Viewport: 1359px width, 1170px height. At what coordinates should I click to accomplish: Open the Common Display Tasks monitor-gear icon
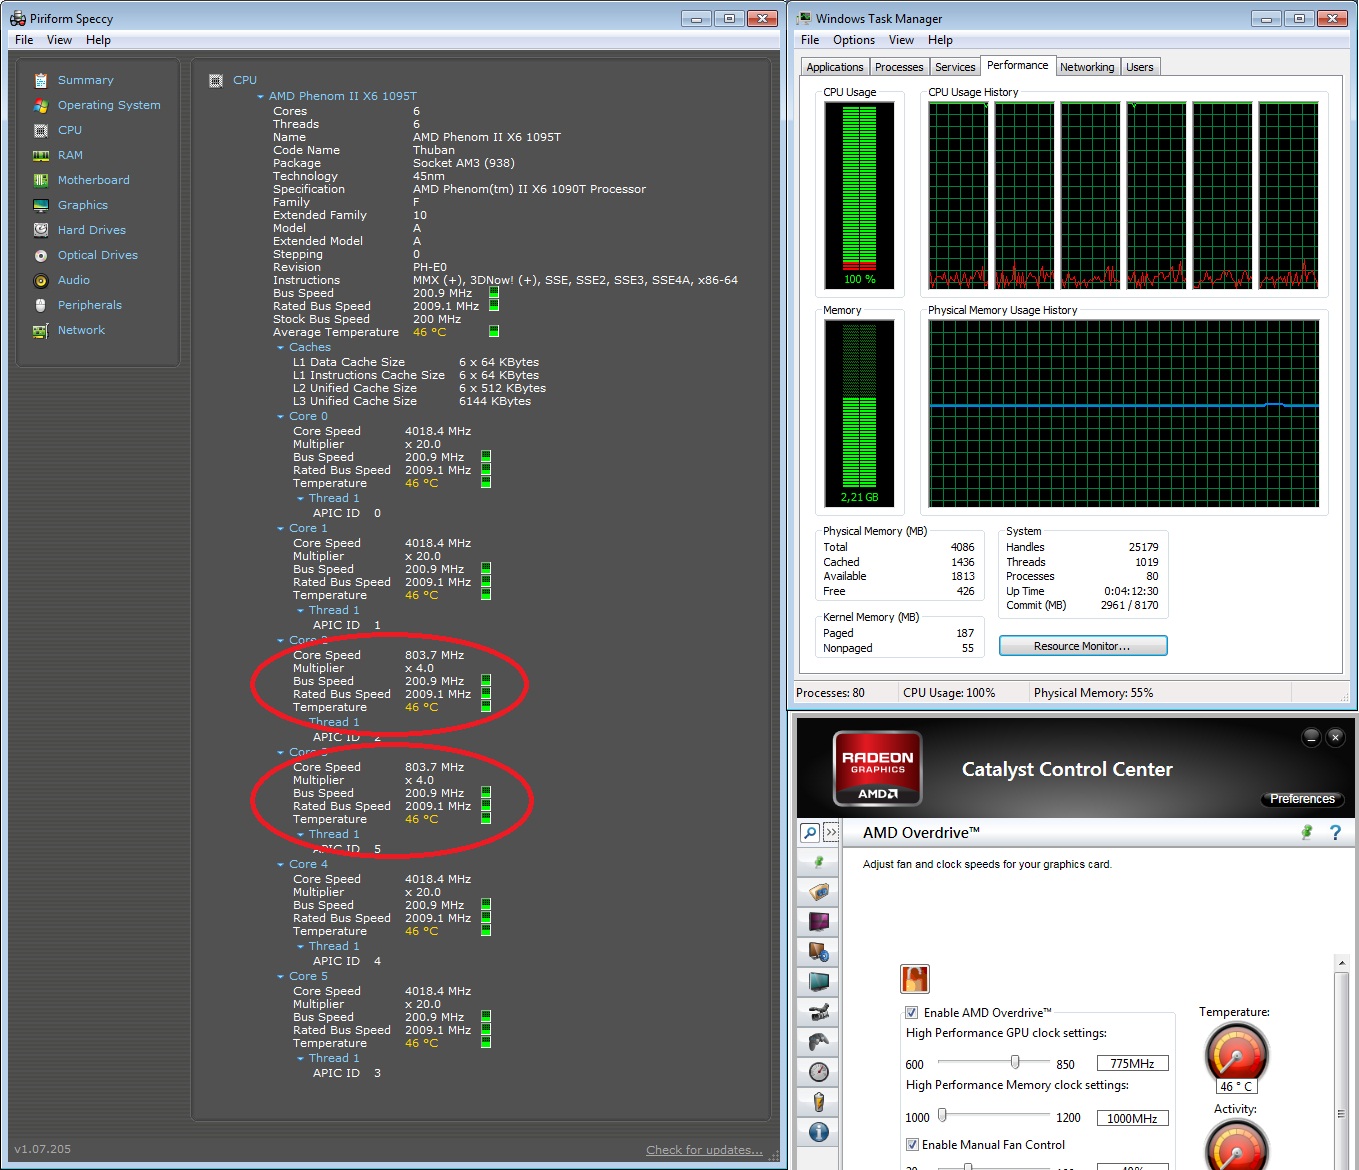(819, 952)
